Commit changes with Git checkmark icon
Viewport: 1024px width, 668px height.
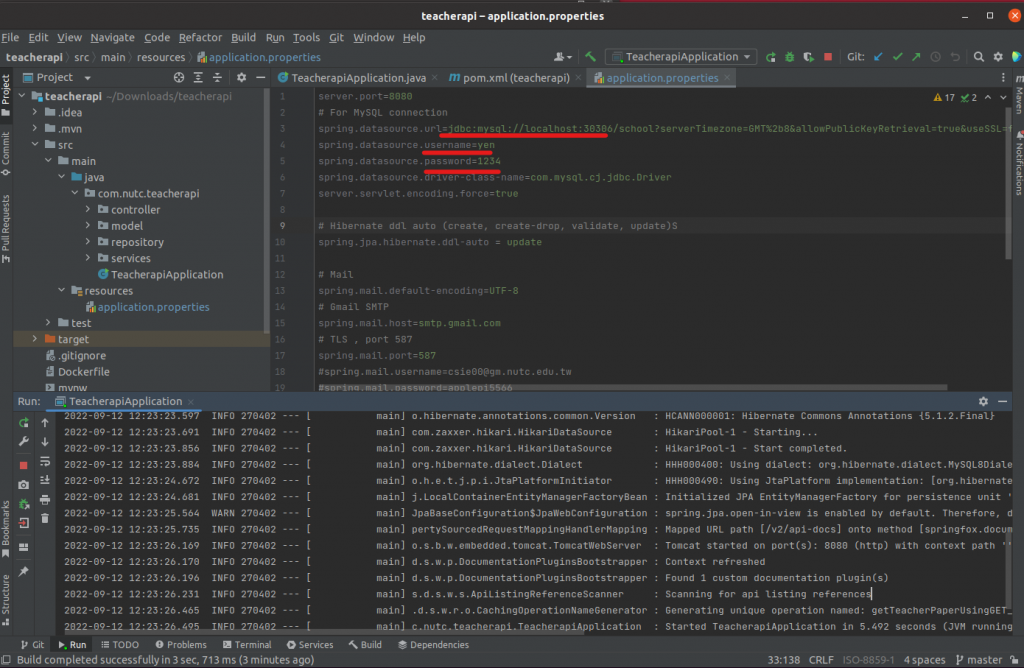(x=897, y=57)
